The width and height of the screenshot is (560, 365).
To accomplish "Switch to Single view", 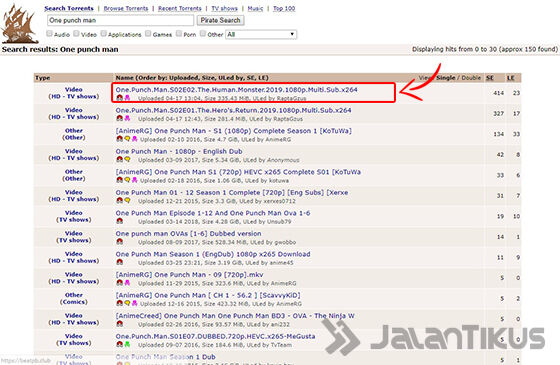I will pos(445,78).
